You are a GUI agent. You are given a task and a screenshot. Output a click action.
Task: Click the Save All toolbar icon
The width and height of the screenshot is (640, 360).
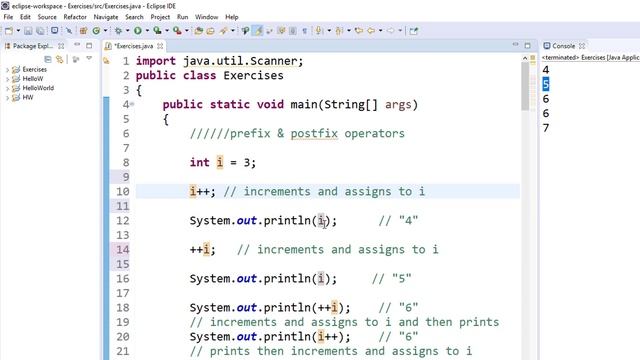click(x=40, y=31)
